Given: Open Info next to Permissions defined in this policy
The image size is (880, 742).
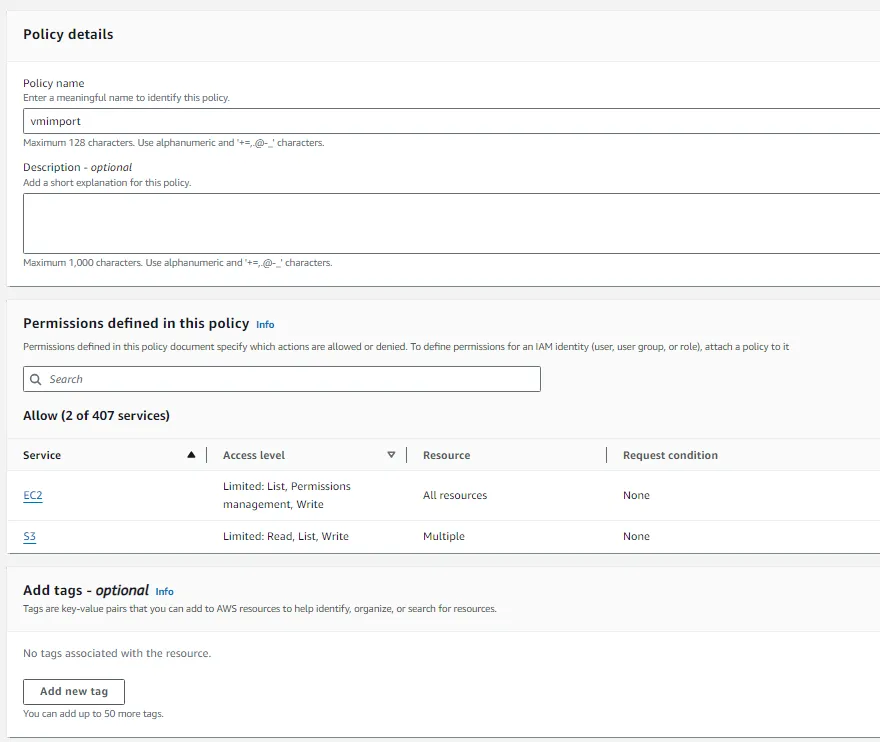Looking at the screenshot, I should click(x=265, y=325).
